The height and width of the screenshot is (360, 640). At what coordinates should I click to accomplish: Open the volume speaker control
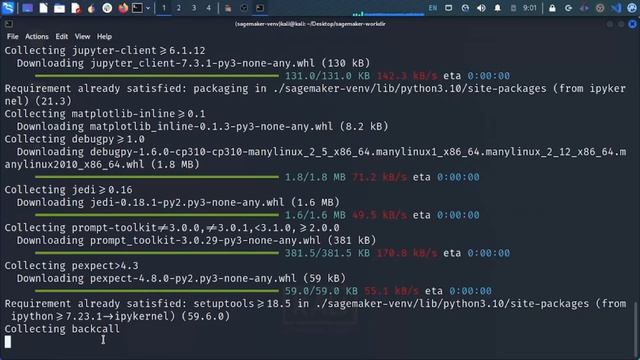481,8
